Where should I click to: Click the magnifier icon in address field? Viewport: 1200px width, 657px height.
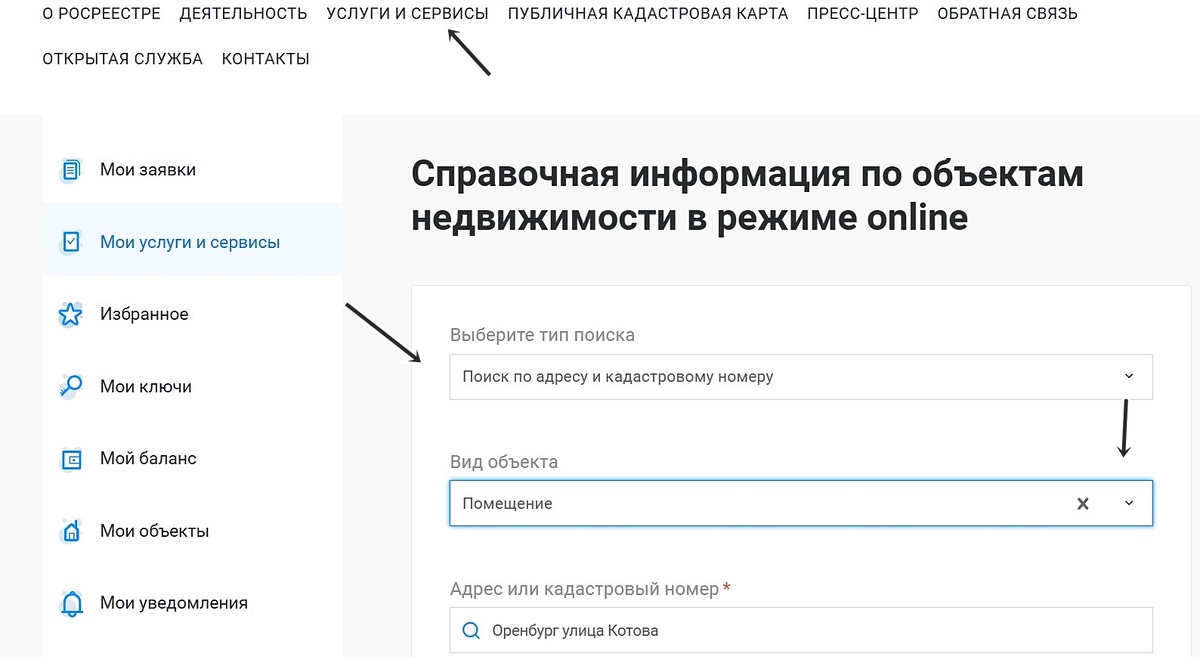tap(470, 630)
